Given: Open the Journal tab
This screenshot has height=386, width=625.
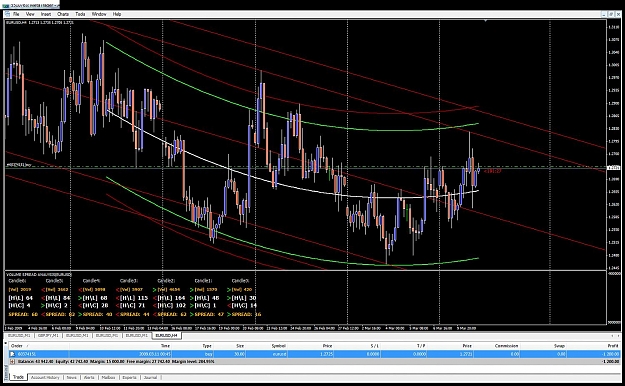Looking at the screenshot, I should click(150, 377).
